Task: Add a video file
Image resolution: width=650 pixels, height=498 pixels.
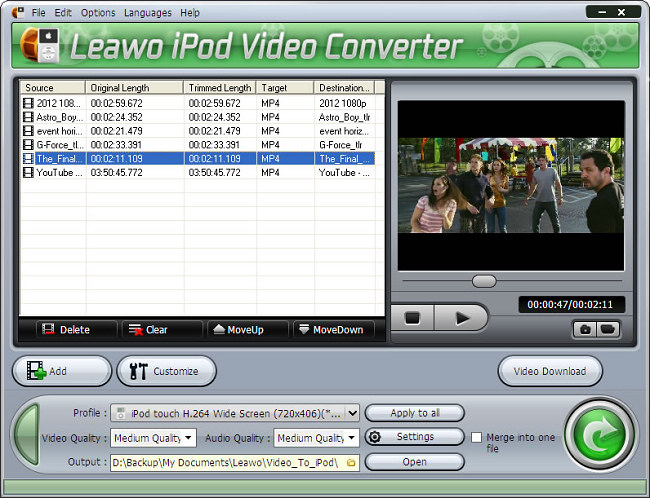Action: click(62, 371)
